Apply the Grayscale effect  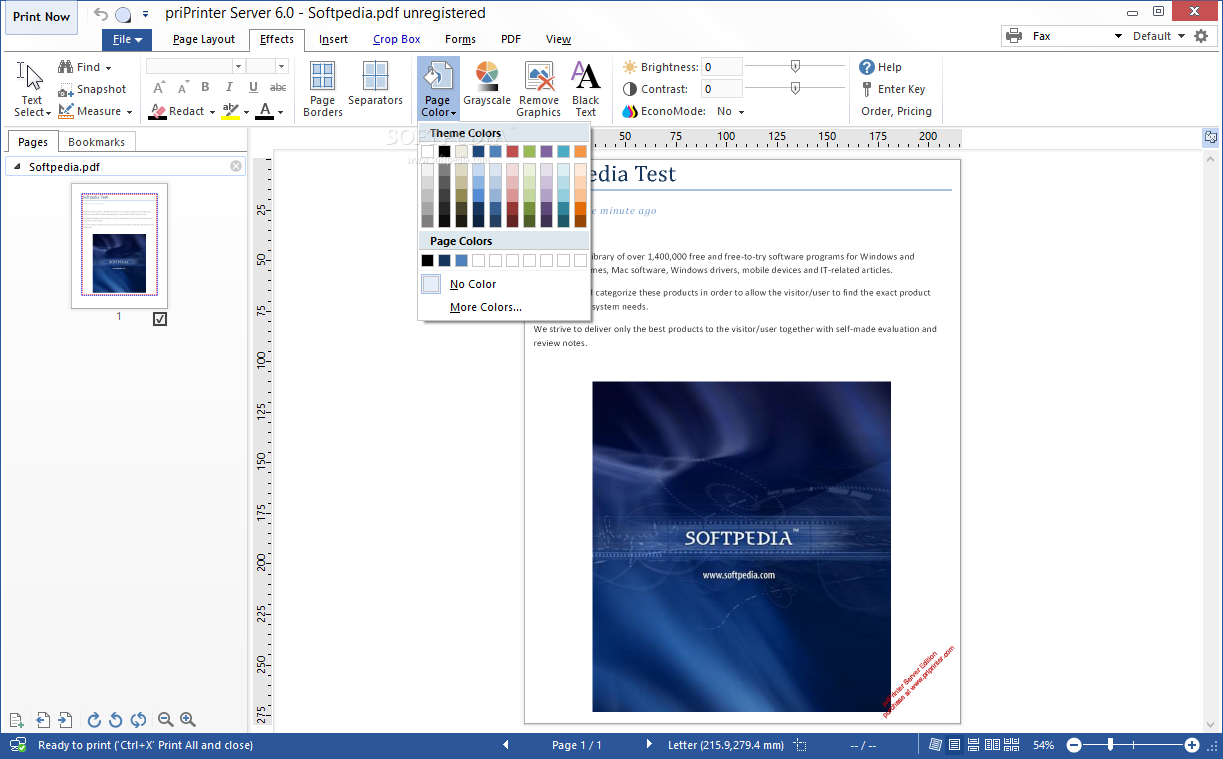487,84
